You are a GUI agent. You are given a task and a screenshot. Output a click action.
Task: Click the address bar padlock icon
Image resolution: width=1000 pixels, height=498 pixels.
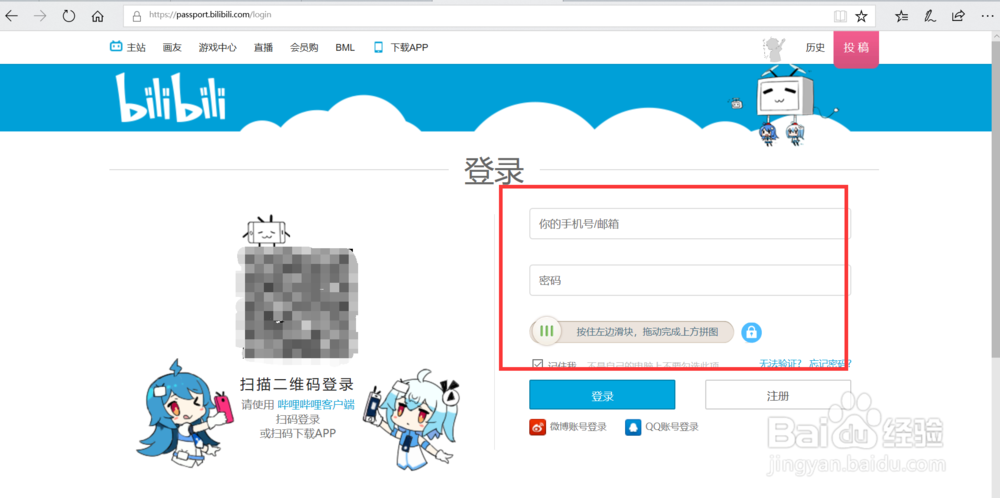[136, 17]
